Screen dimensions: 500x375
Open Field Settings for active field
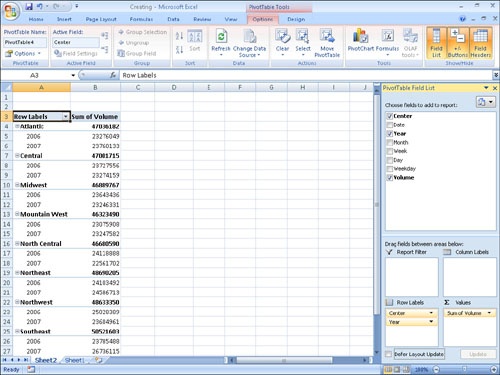coord(76,53)
